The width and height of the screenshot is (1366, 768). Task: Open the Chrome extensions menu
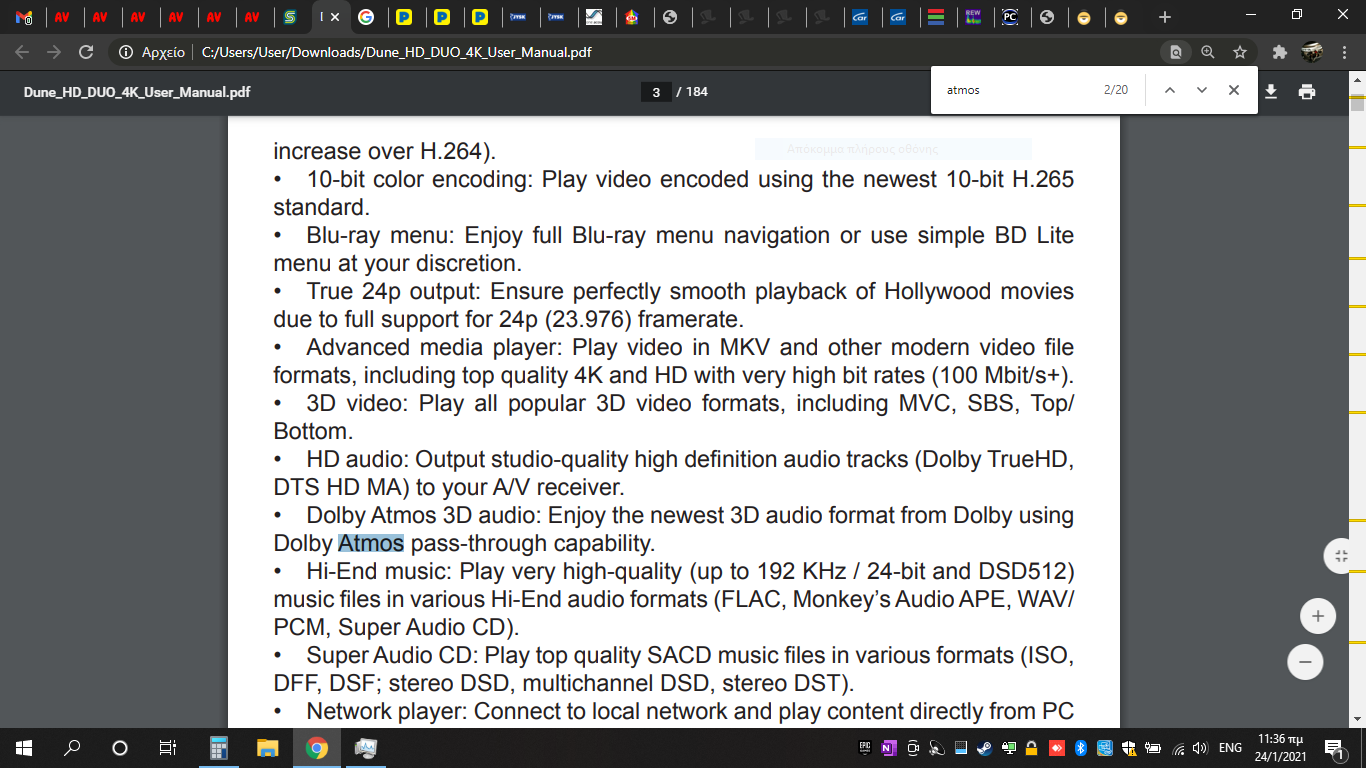(x=1279, y=52)
